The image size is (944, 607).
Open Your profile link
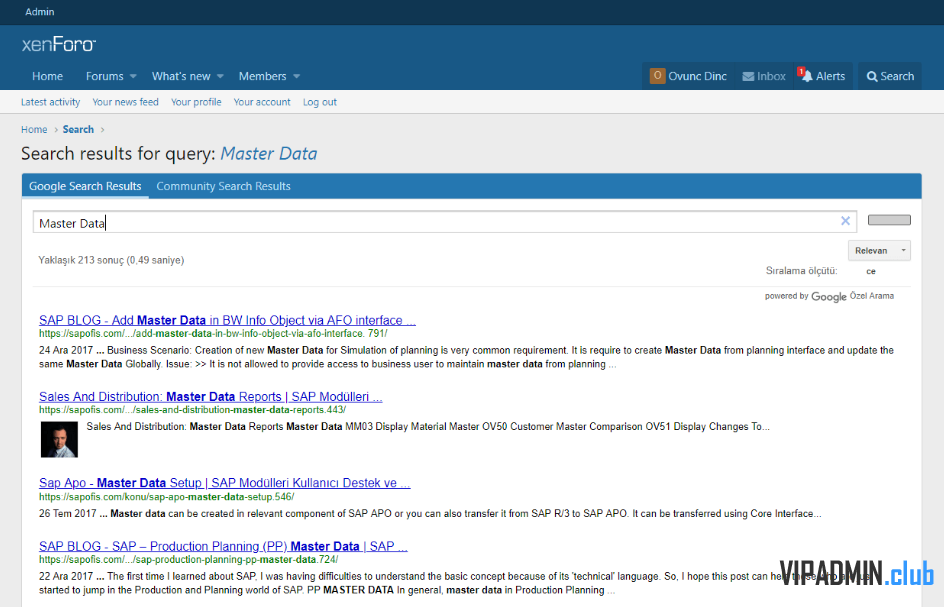[196, 102]
